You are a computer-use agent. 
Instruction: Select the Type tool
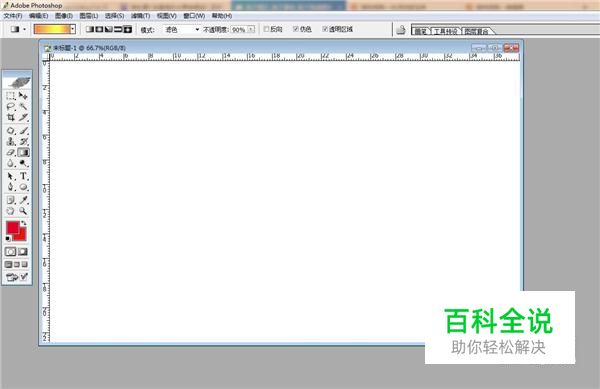(23, 176)
